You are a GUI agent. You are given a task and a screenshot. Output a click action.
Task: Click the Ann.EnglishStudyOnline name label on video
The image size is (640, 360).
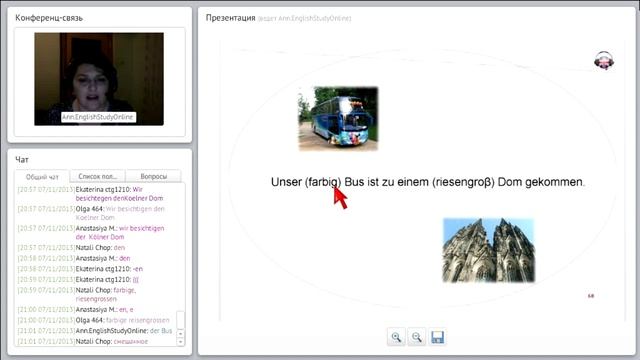[98, 117]
